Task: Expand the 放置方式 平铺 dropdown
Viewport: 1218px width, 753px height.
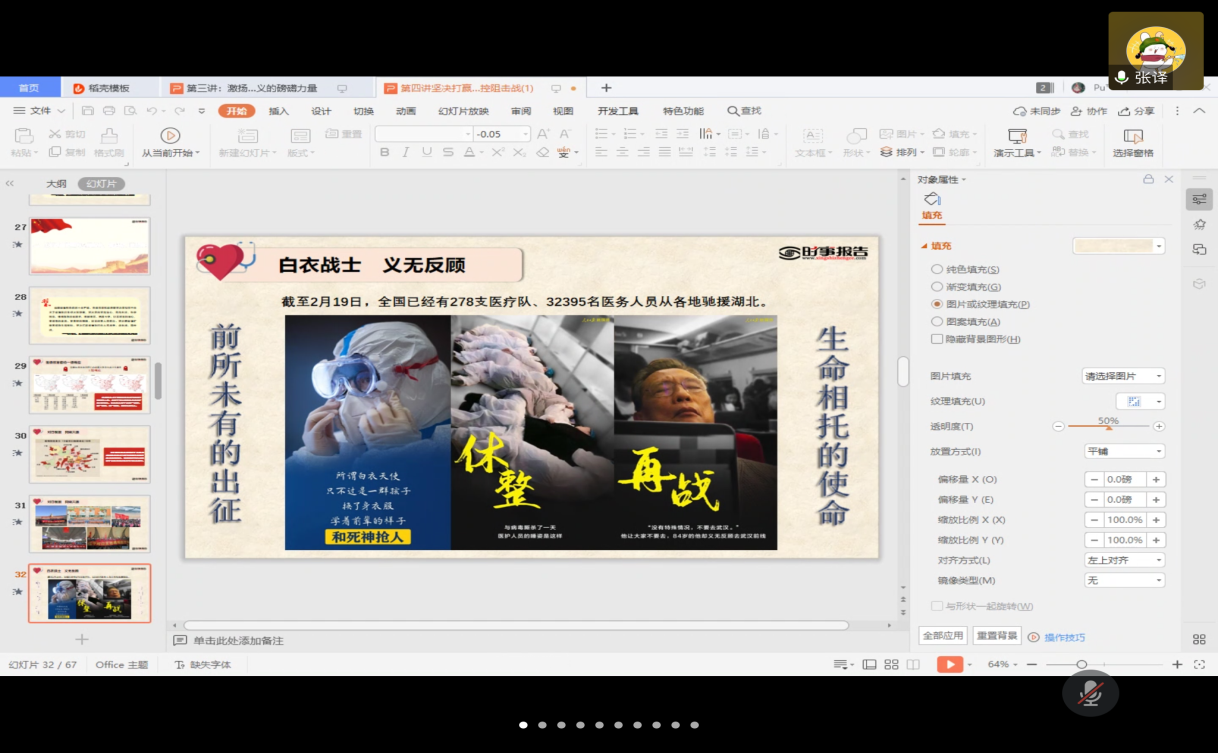Action: (1124, 451)
